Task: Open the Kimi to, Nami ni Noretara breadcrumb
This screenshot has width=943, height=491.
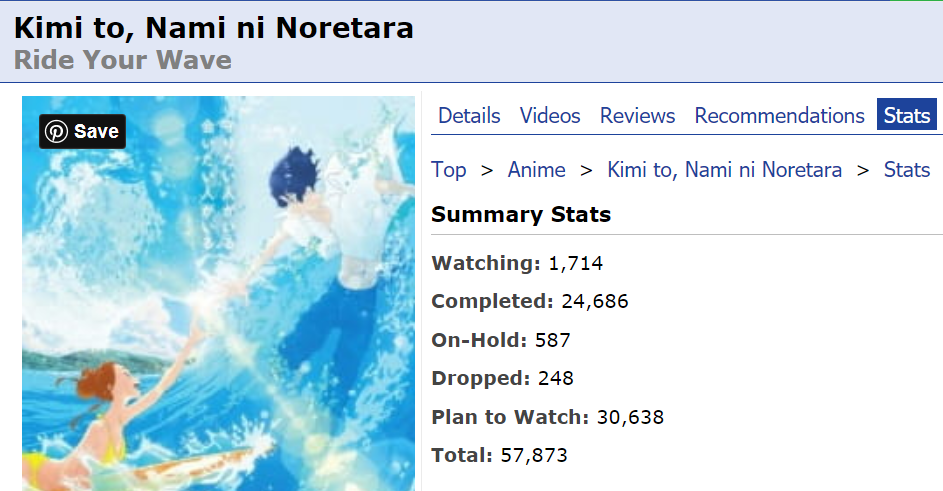Action: 724,170
